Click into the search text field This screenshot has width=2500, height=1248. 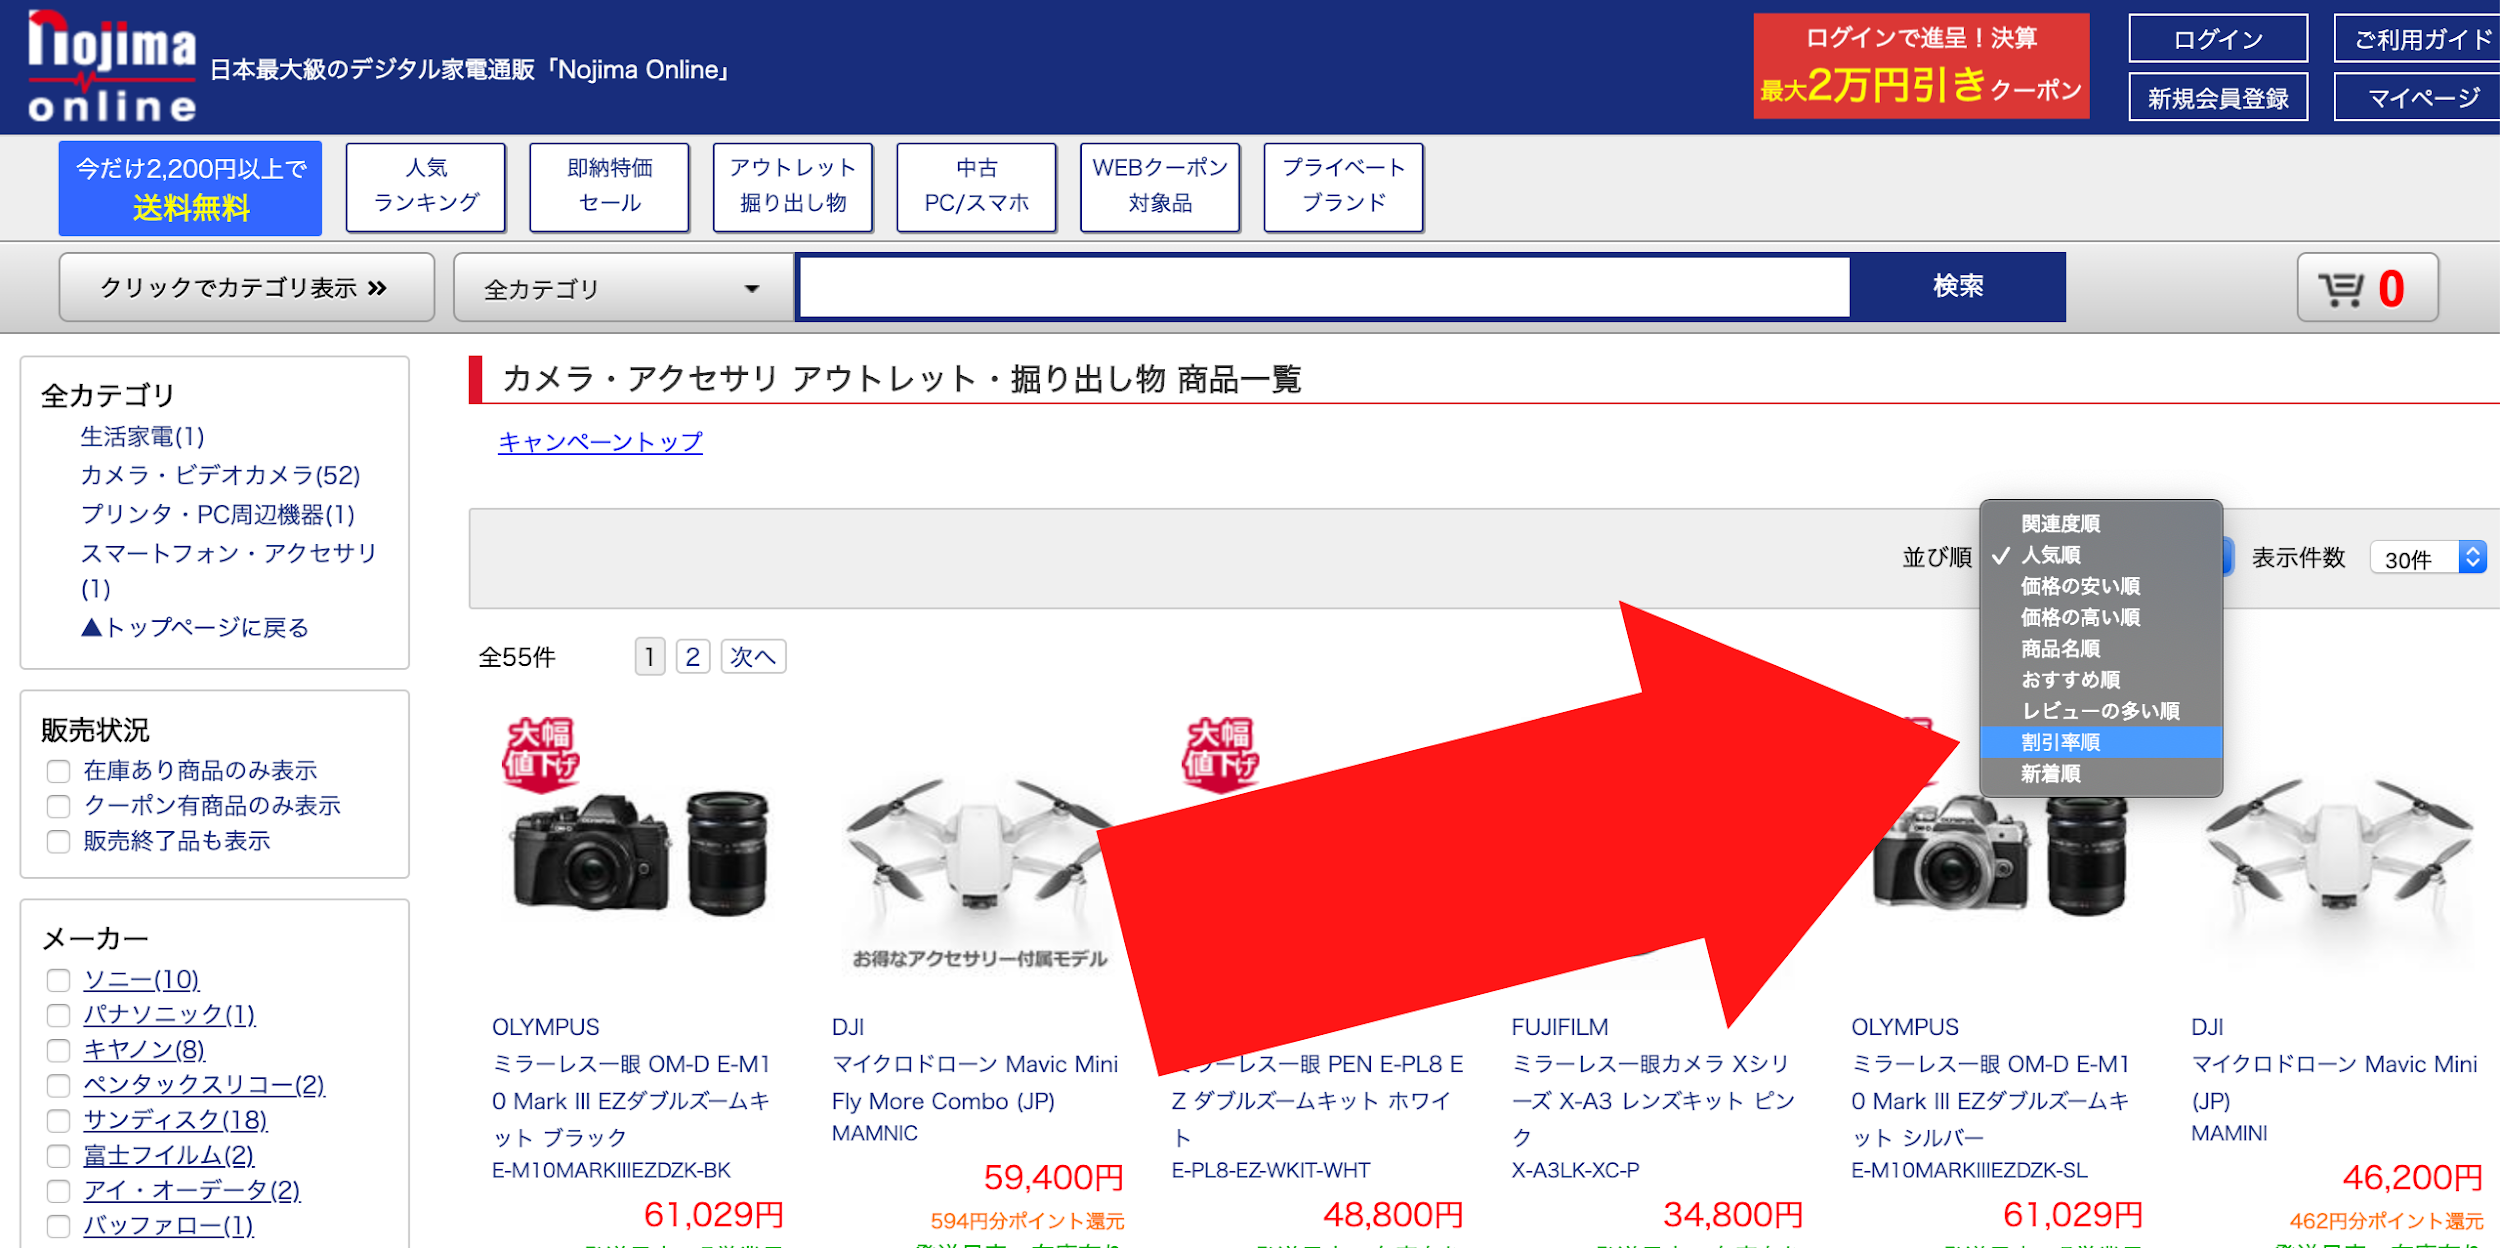[1324, 288]
